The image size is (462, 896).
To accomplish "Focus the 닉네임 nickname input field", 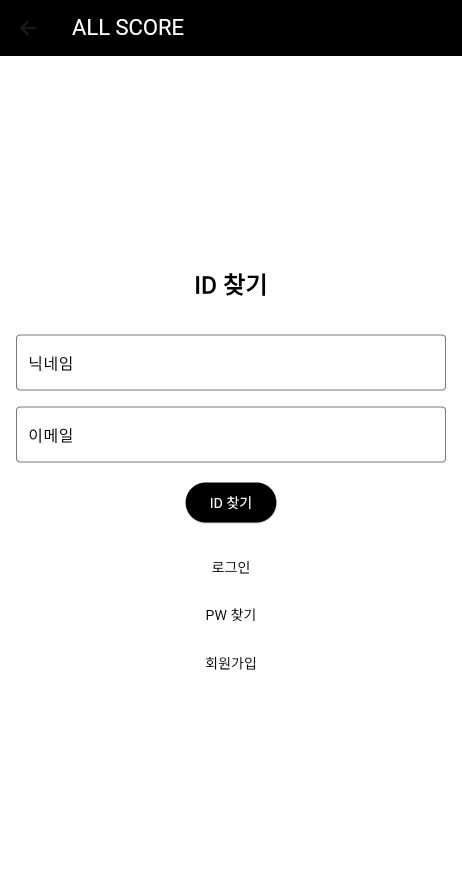I will pos(231,362).
